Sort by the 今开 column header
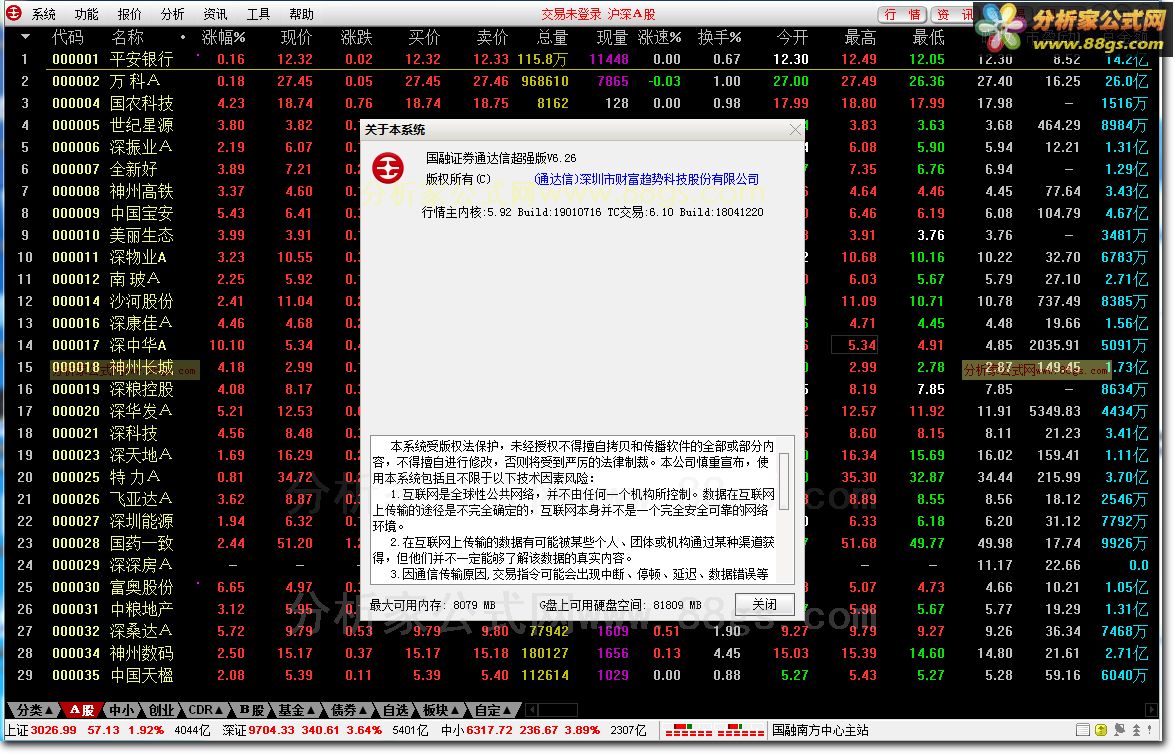The width and height of the screenshot is (1175, 754). pos(792,37)
